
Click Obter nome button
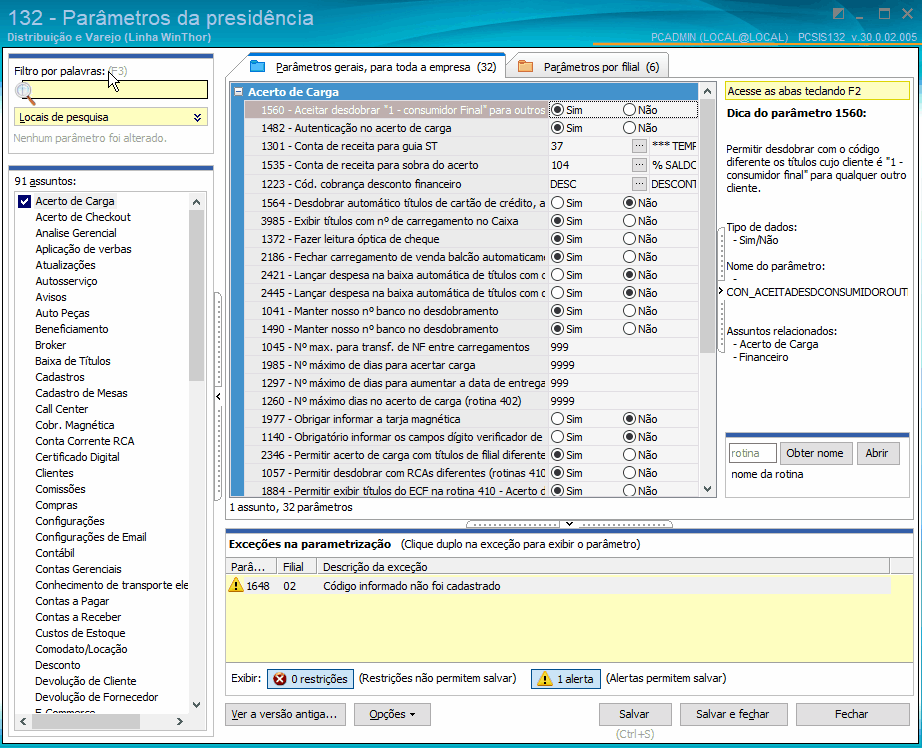tap(815, 453)
